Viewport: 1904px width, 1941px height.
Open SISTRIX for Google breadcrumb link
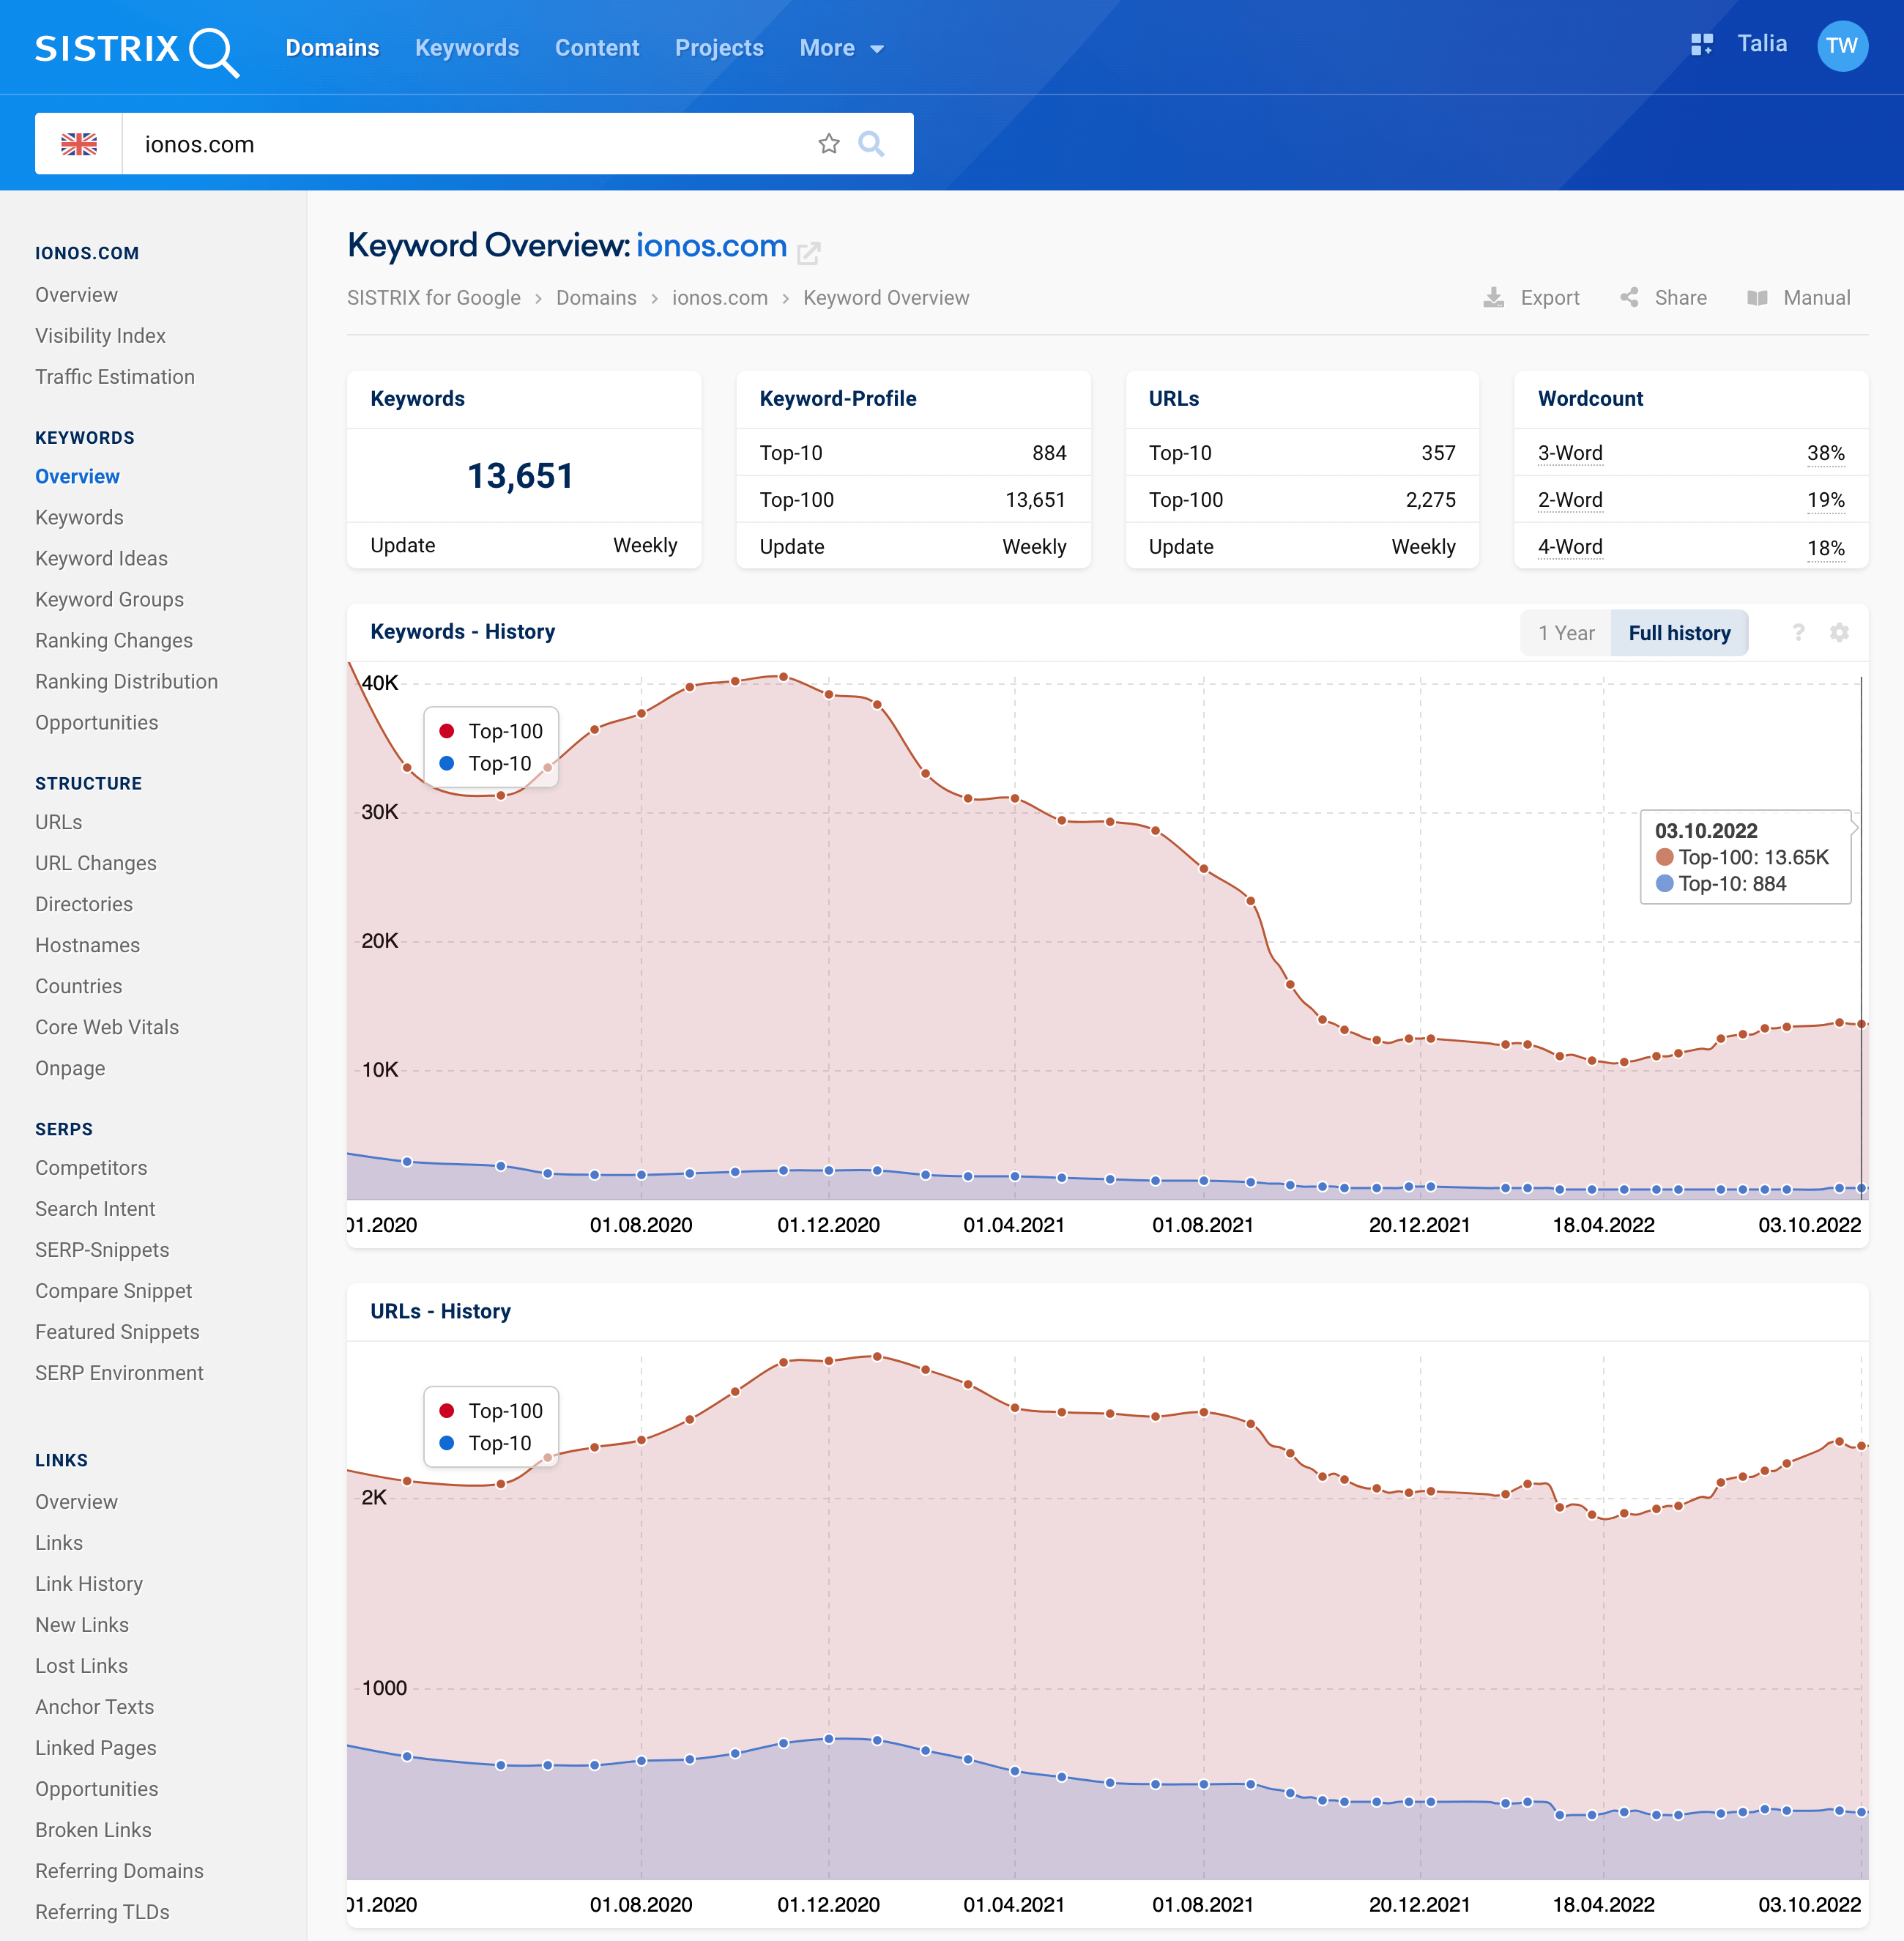click(434, 297)
